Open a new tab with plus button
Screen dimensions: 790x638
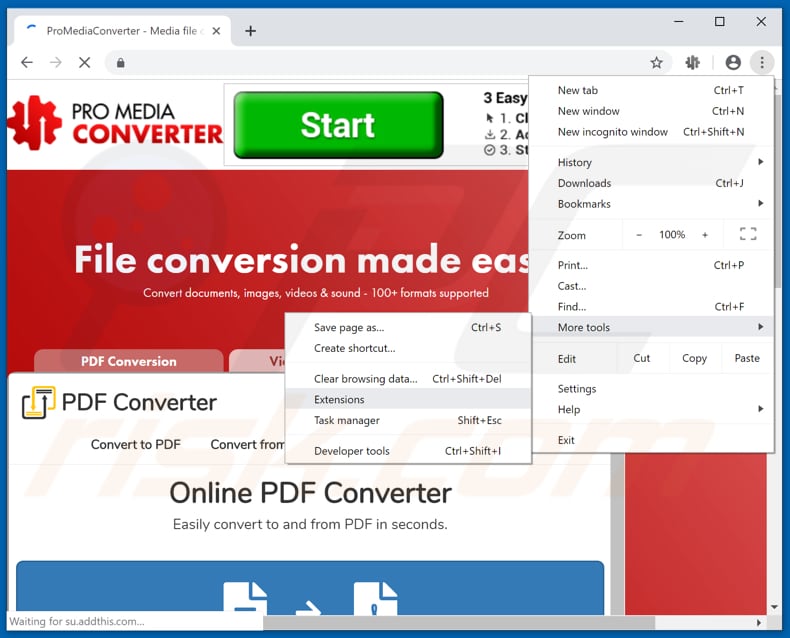(x=250, y=31)
